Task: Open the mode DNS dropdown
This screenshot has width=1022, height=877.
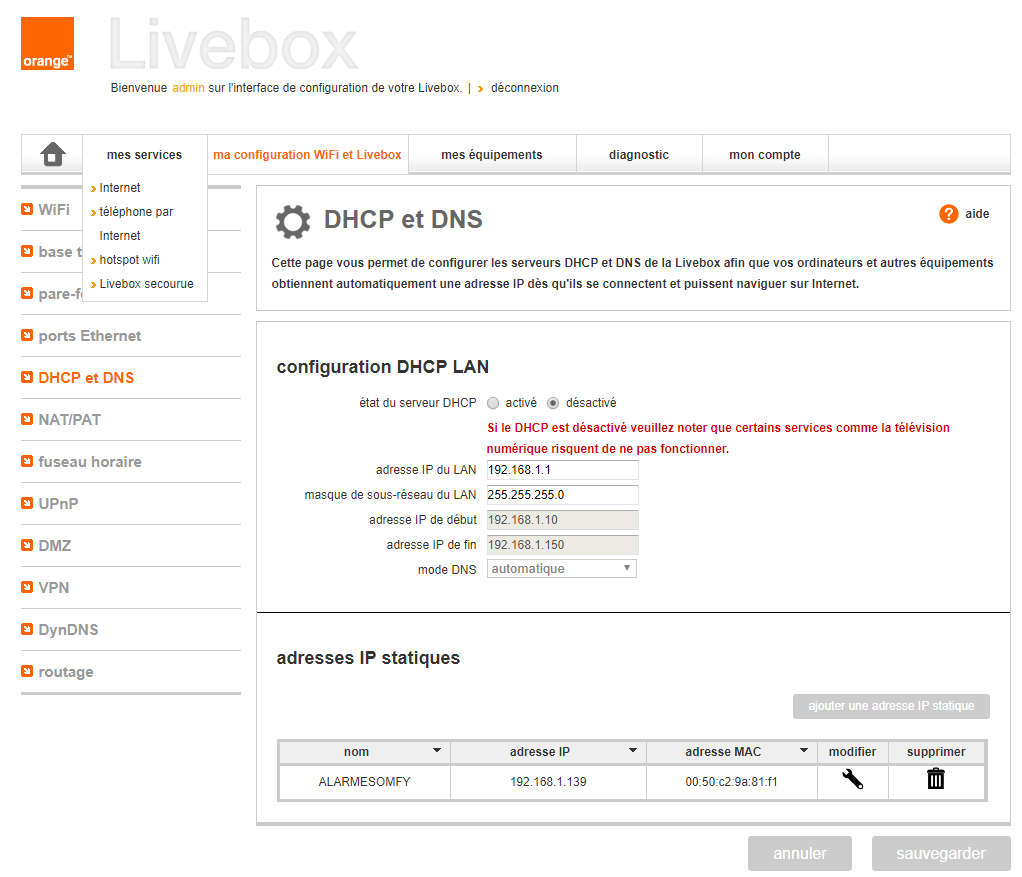Action: coord(561,569)
